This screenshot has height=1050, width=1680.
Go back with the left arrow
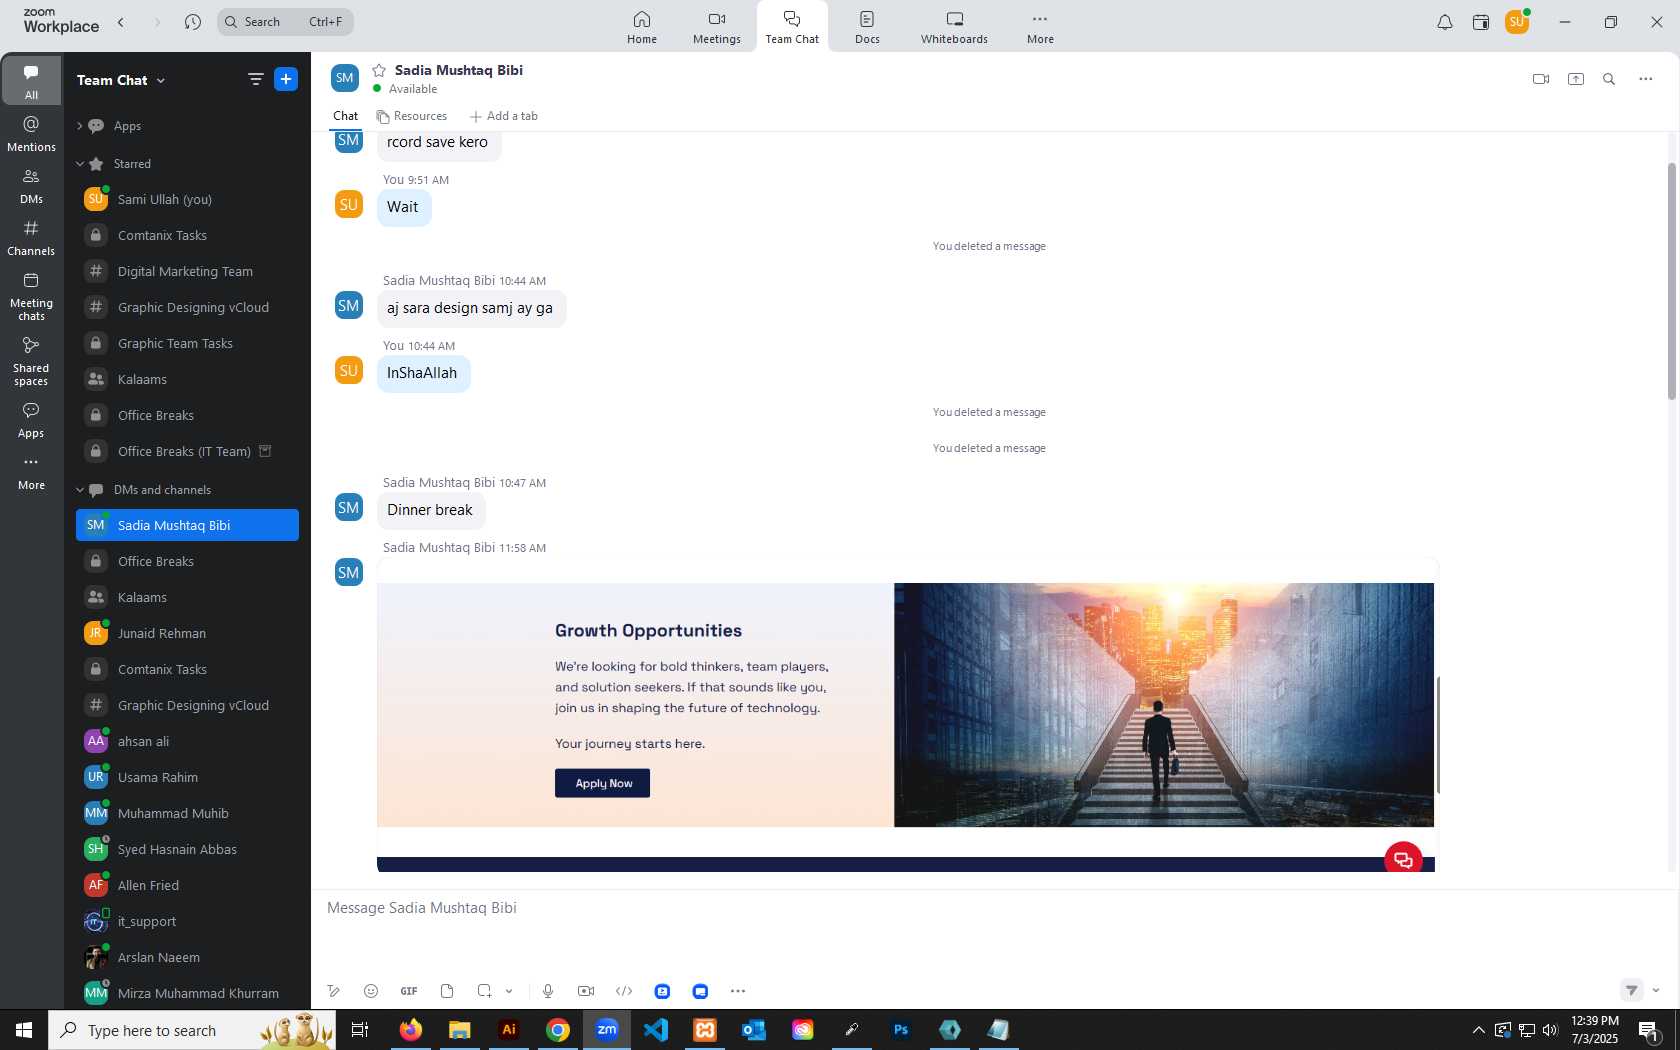click(121, 22)
